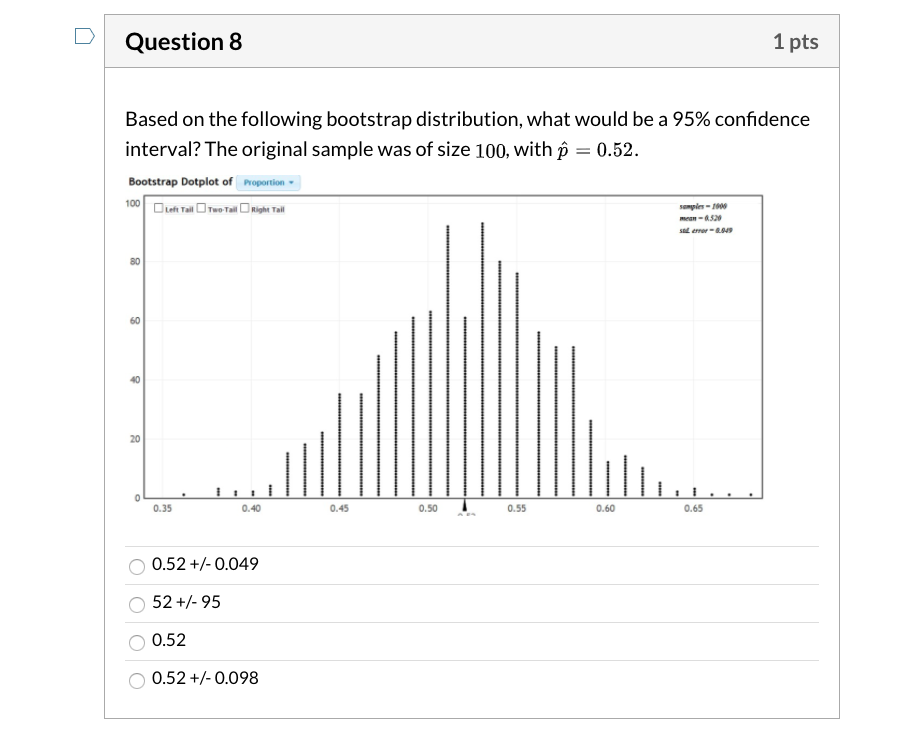Enable the Right Tail checkbox
The width and height of the screenshot is (904, 743).
tap(245, 209)
